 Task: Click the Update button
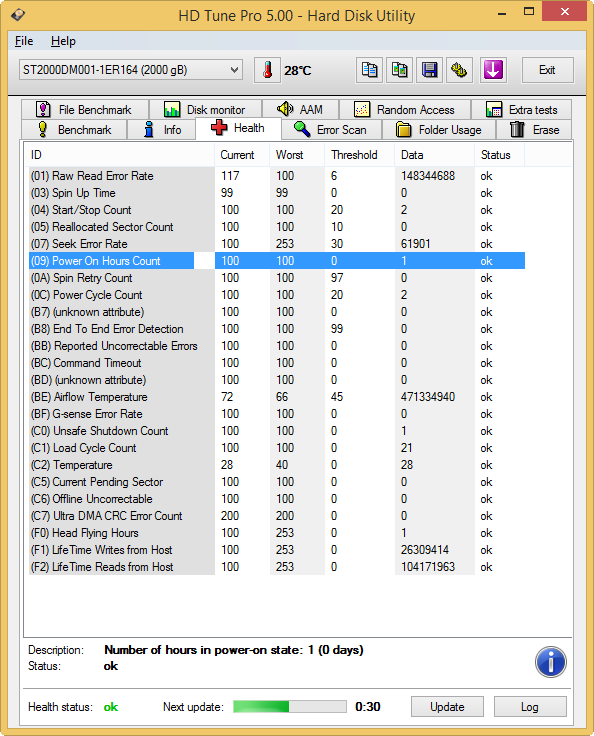tap(447, 707)
